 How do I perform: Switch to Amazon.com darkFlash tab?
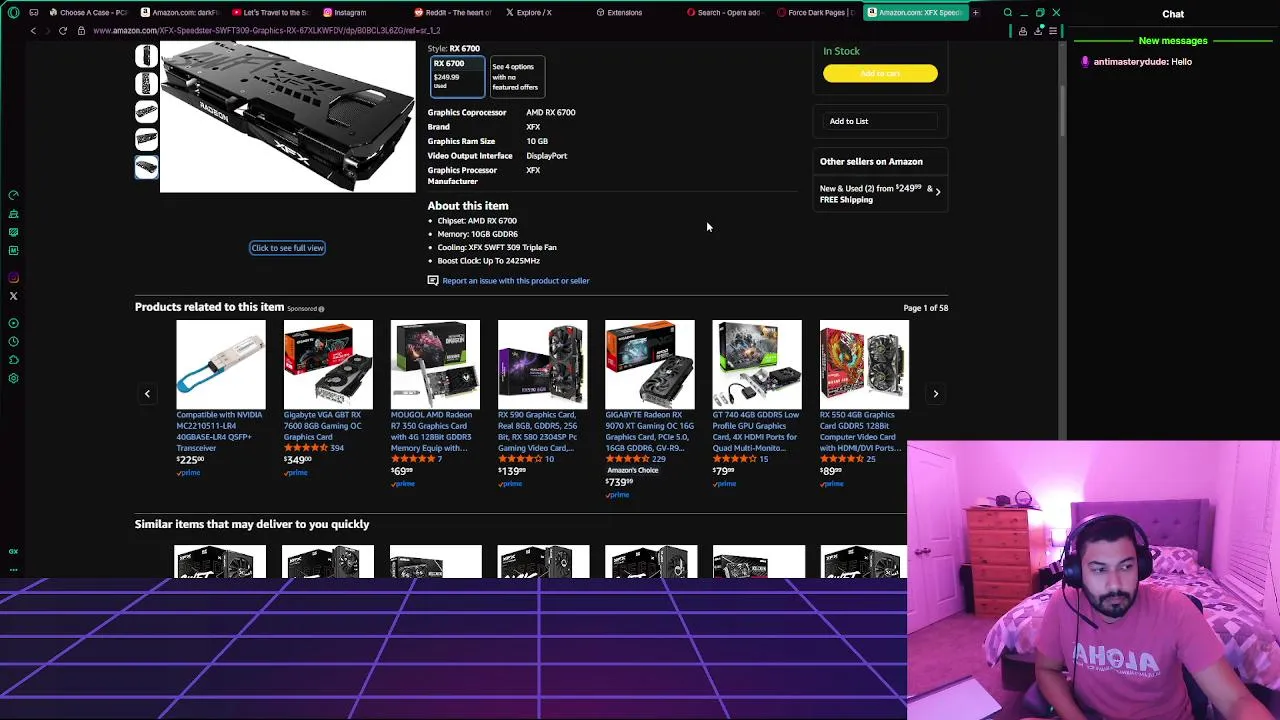pyautogui.click(x=180, y=12)
